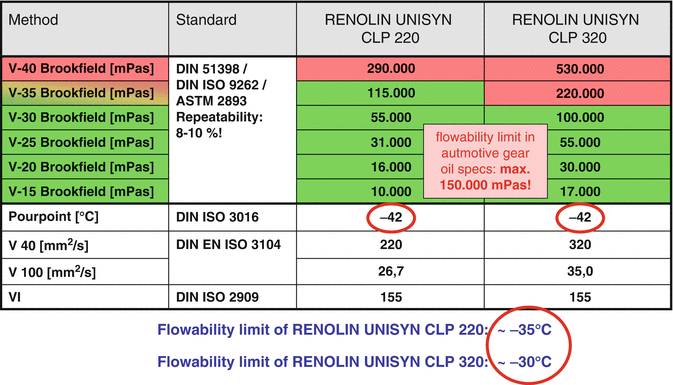The width and height of the screenshot is (673, 385).
Task: Click the ~ –35°C value
Action: point(524,330)
